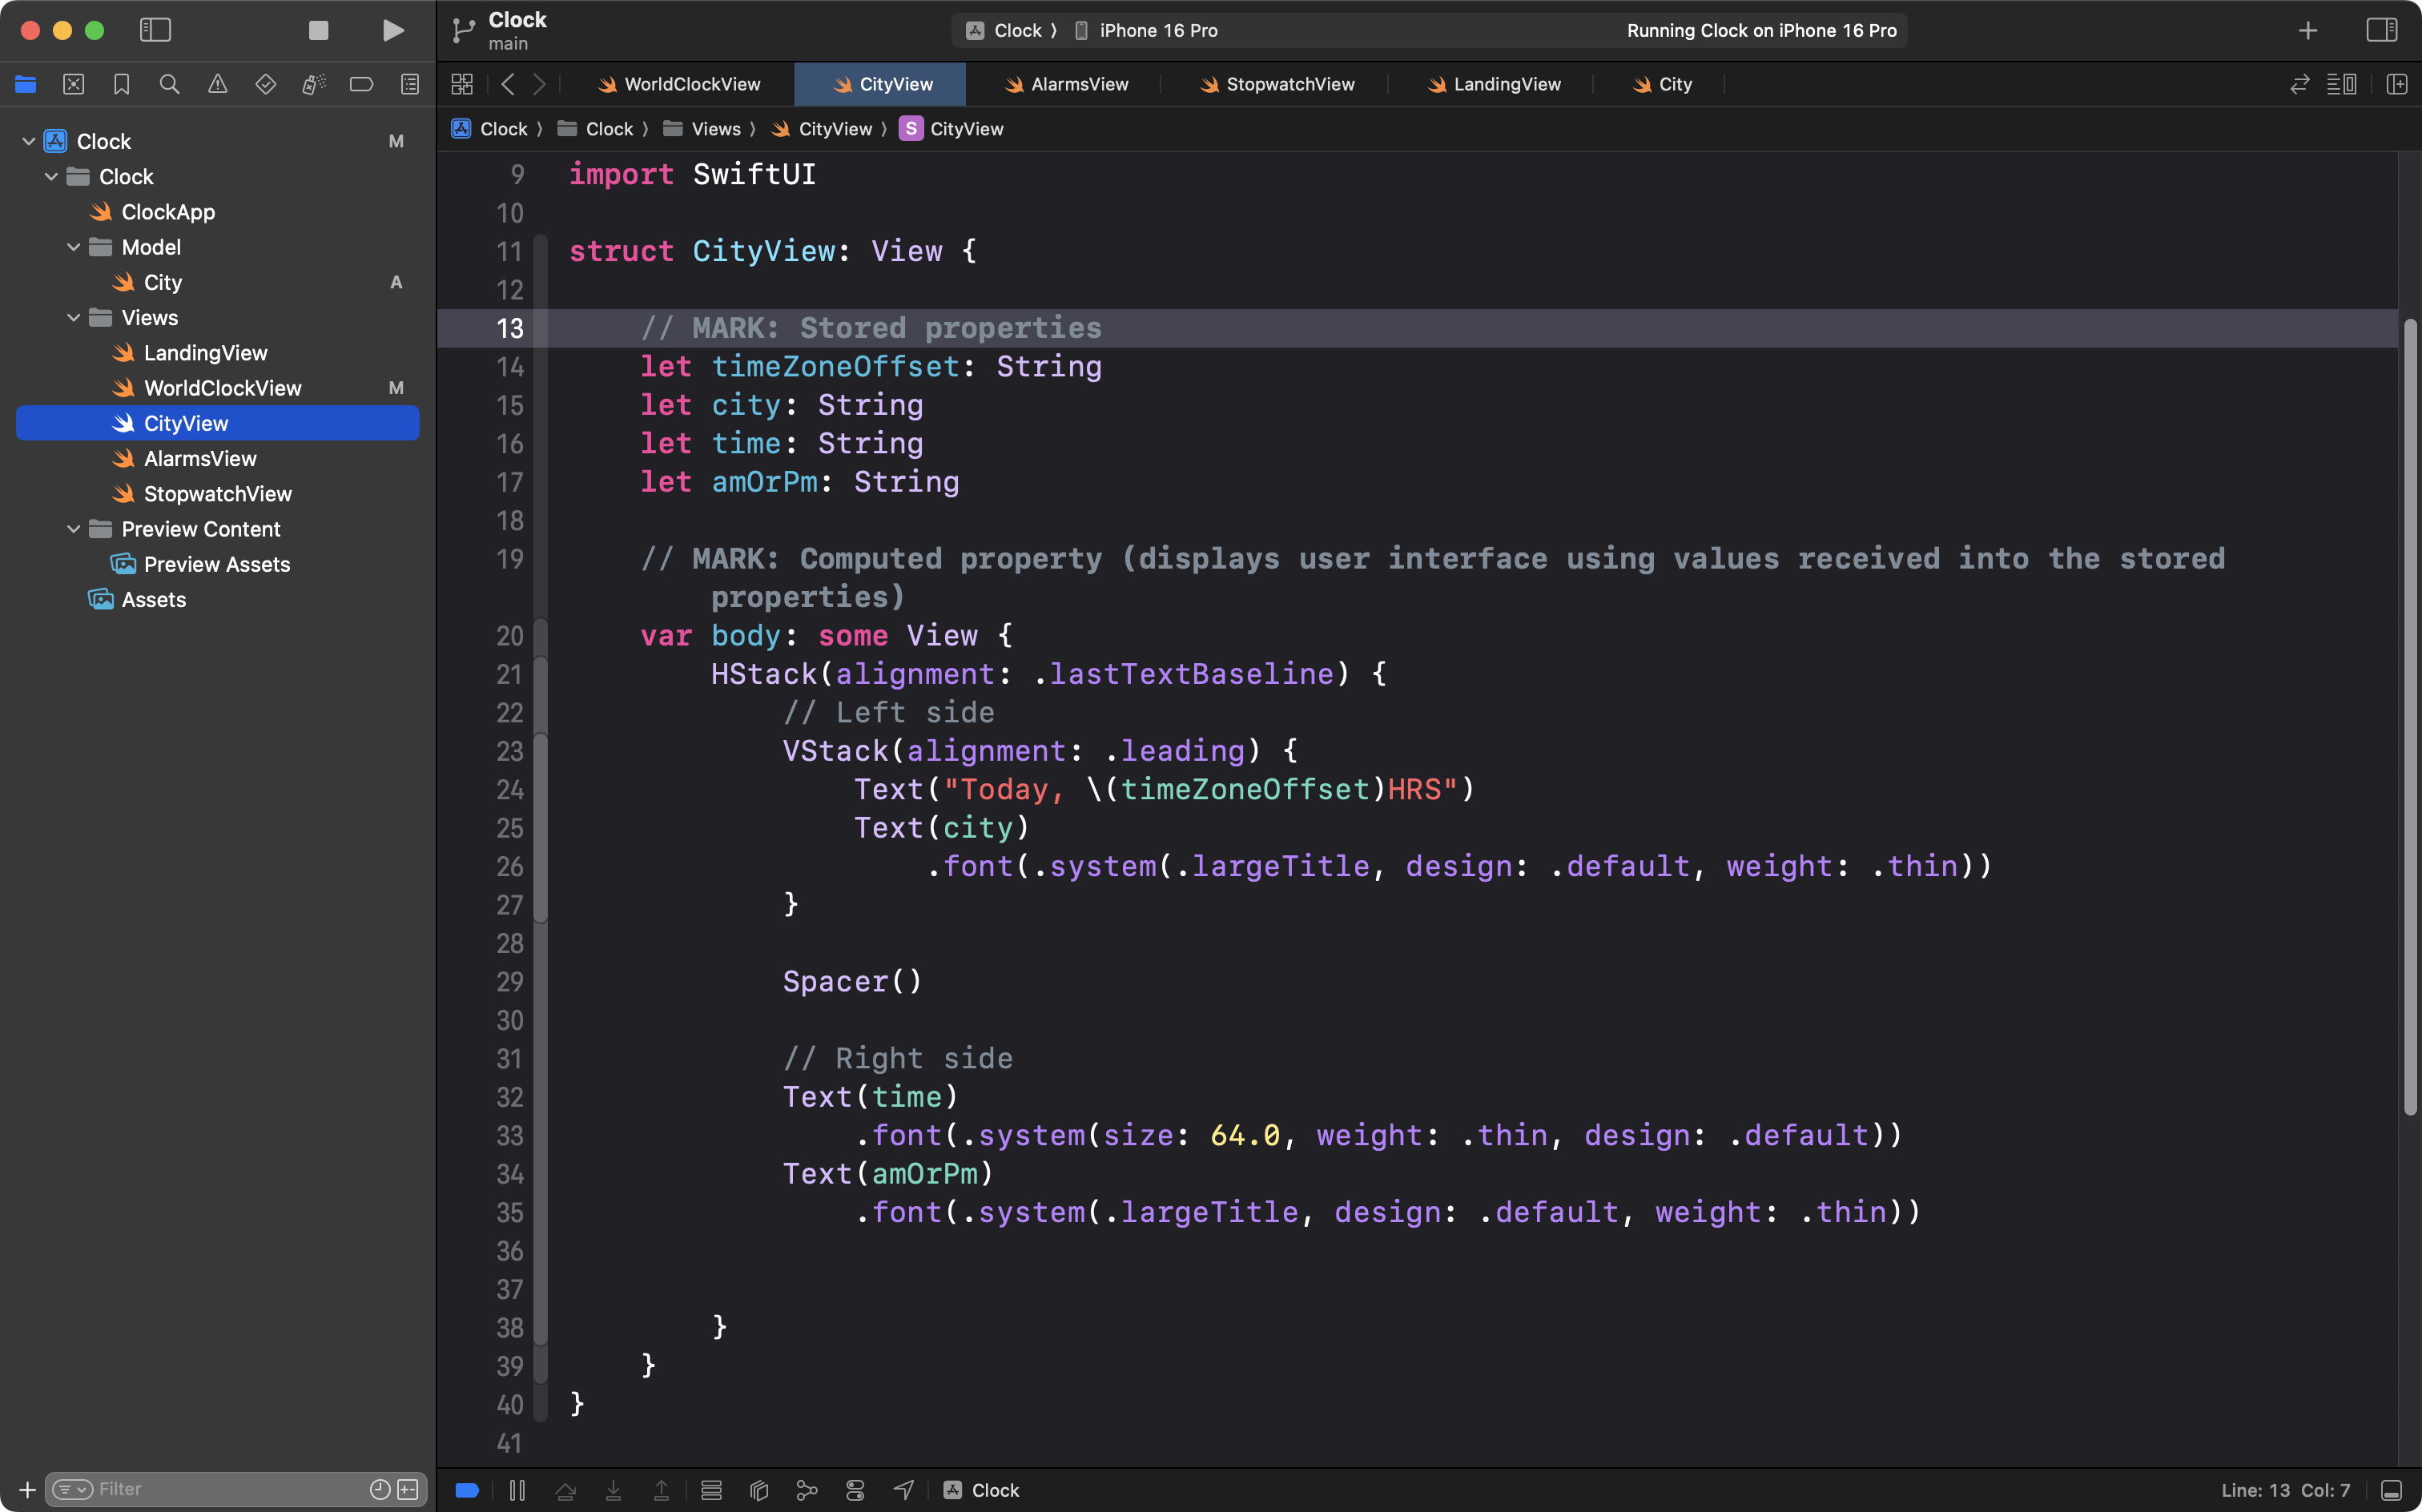Collapse the Views folder
2422x1512 pixels.
pos(73,318)
